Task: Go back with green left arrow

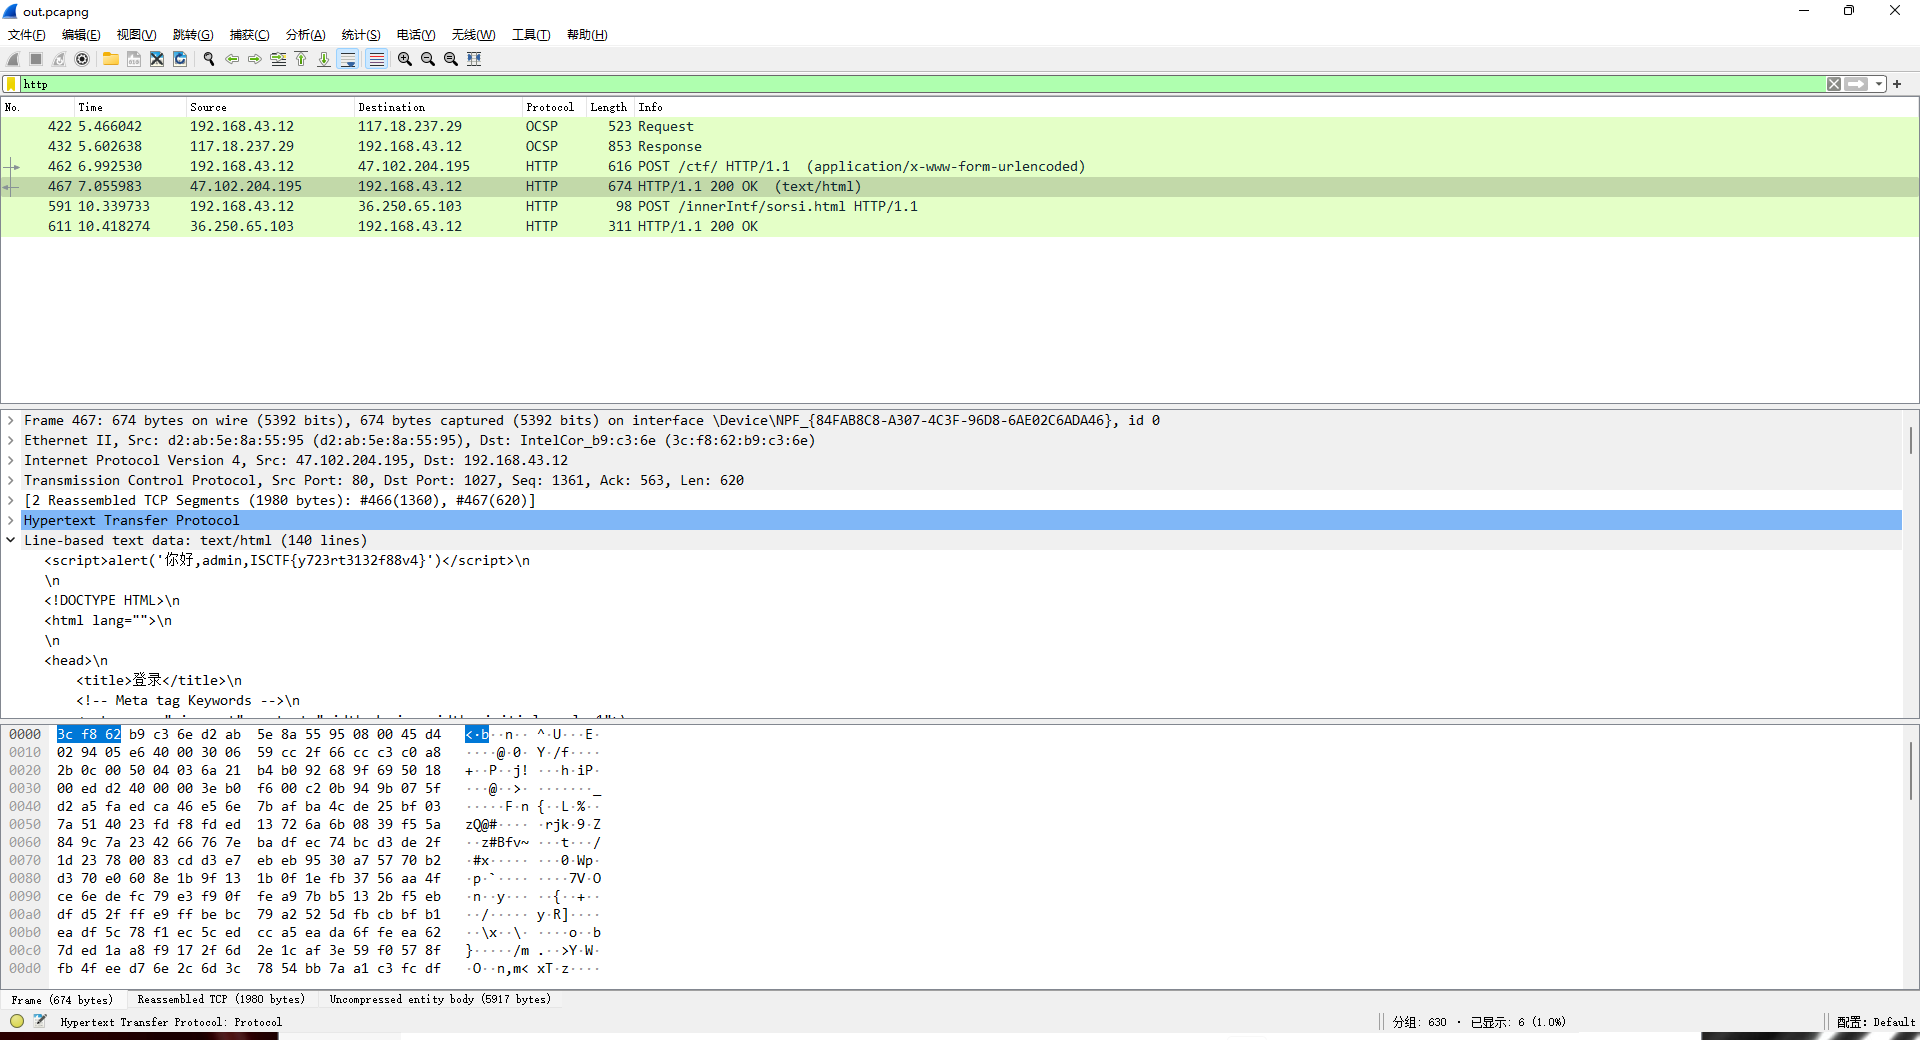Action: click(x=232, y=59)
